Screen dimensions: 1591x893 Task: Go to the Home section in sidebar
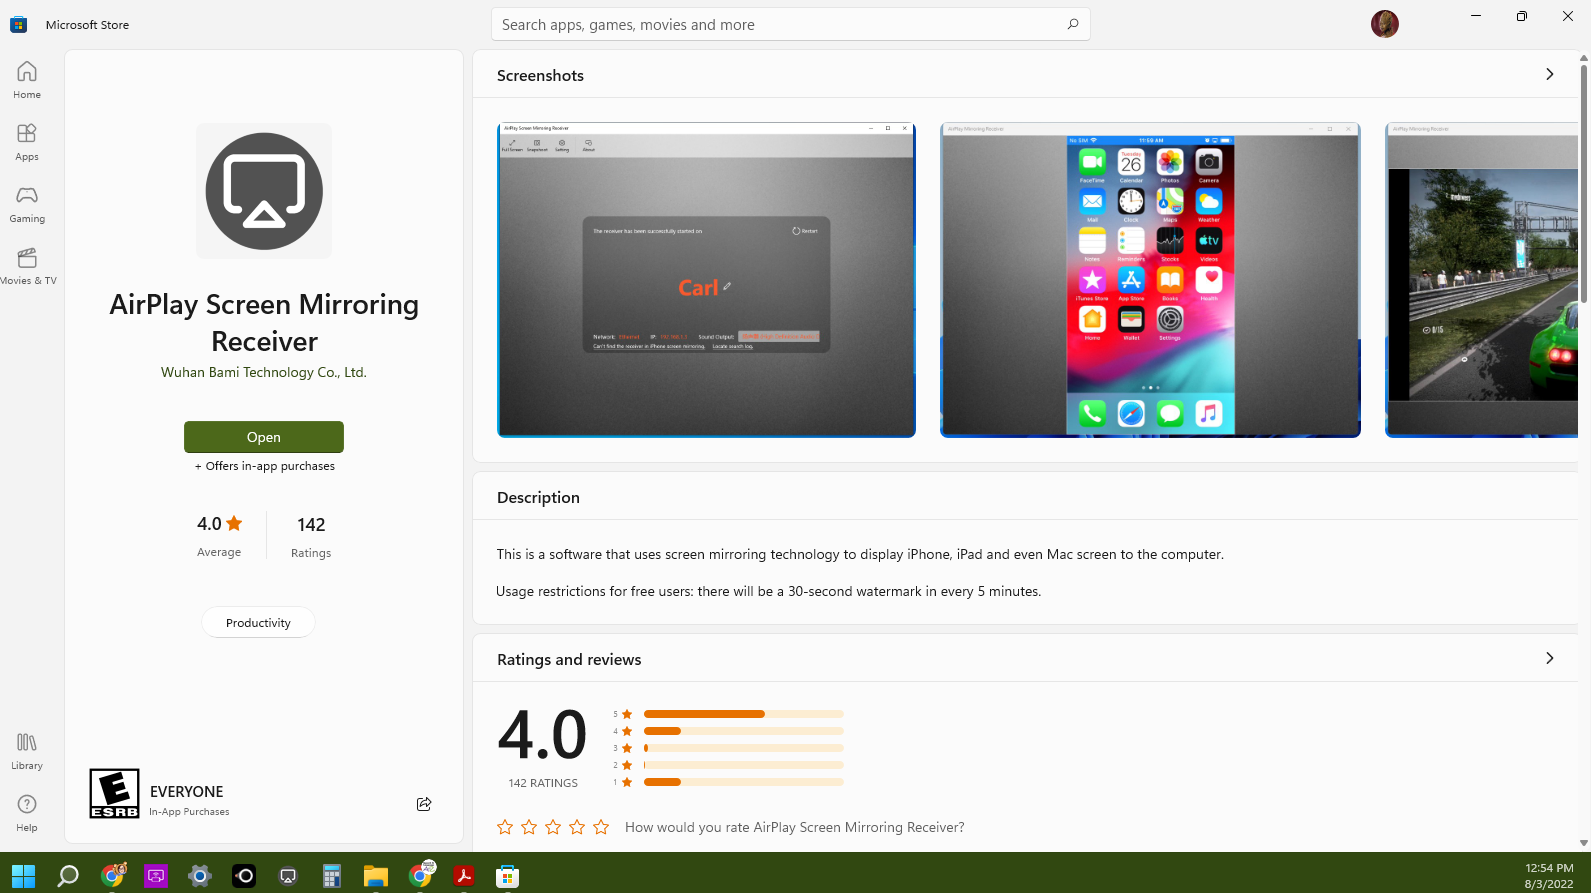(x=27, y=80)
